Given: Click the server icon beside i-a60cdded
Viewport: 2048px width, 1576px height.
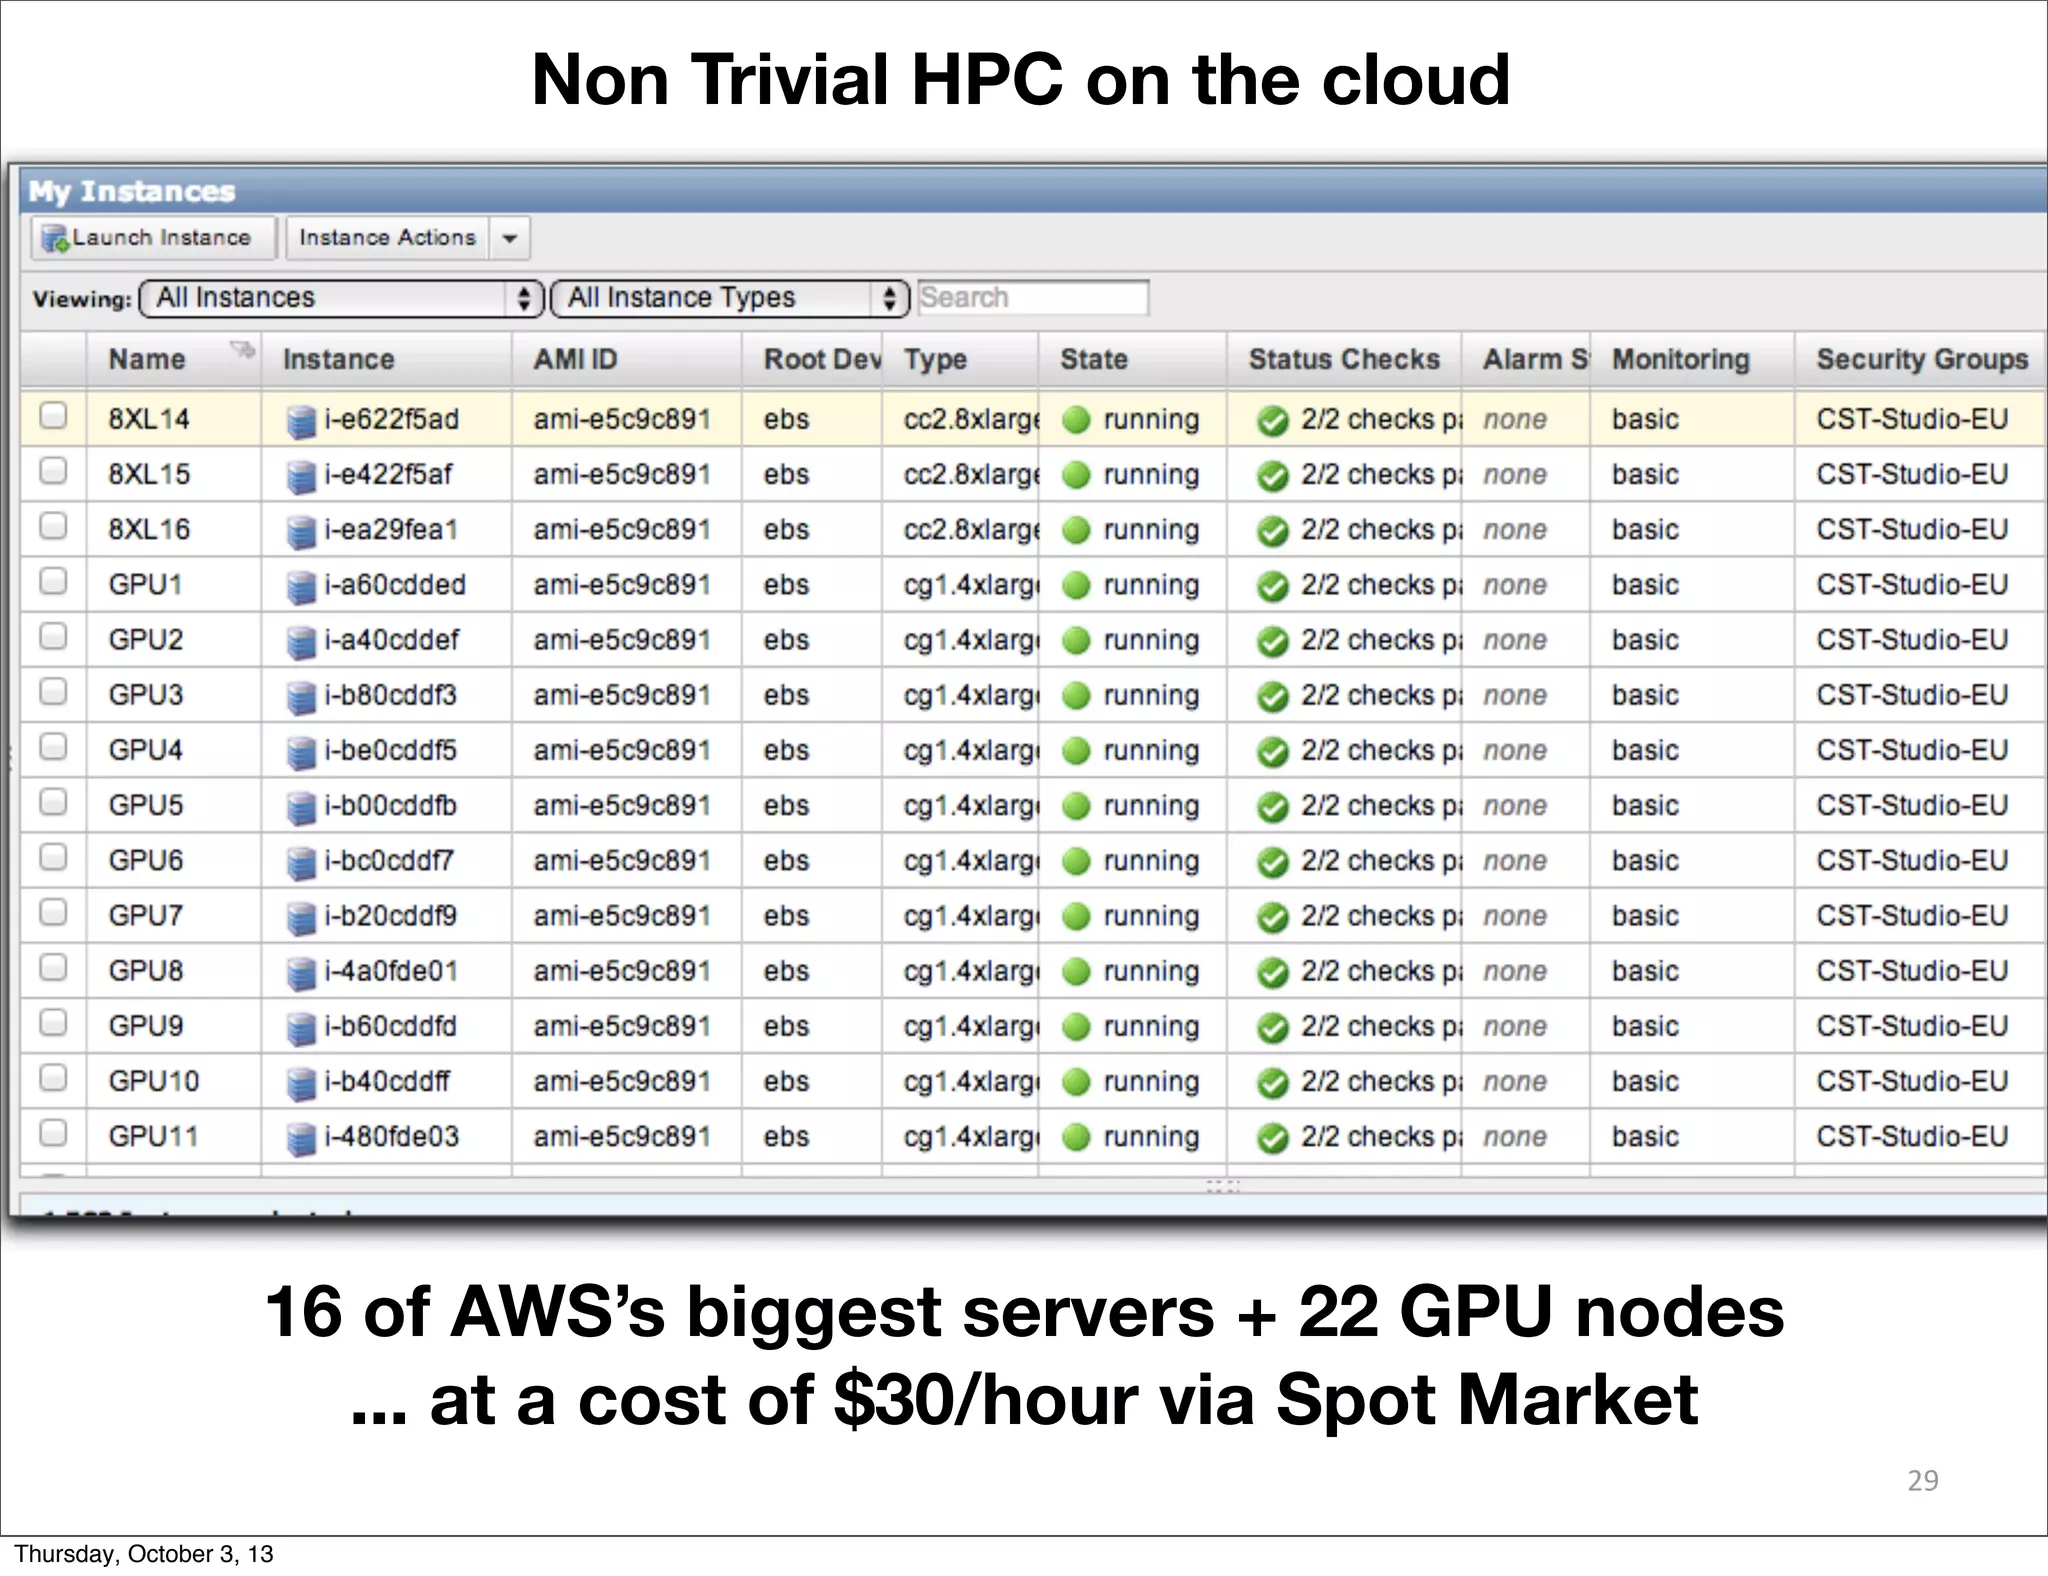Looking at the screenshot, I should coord(301,587).
